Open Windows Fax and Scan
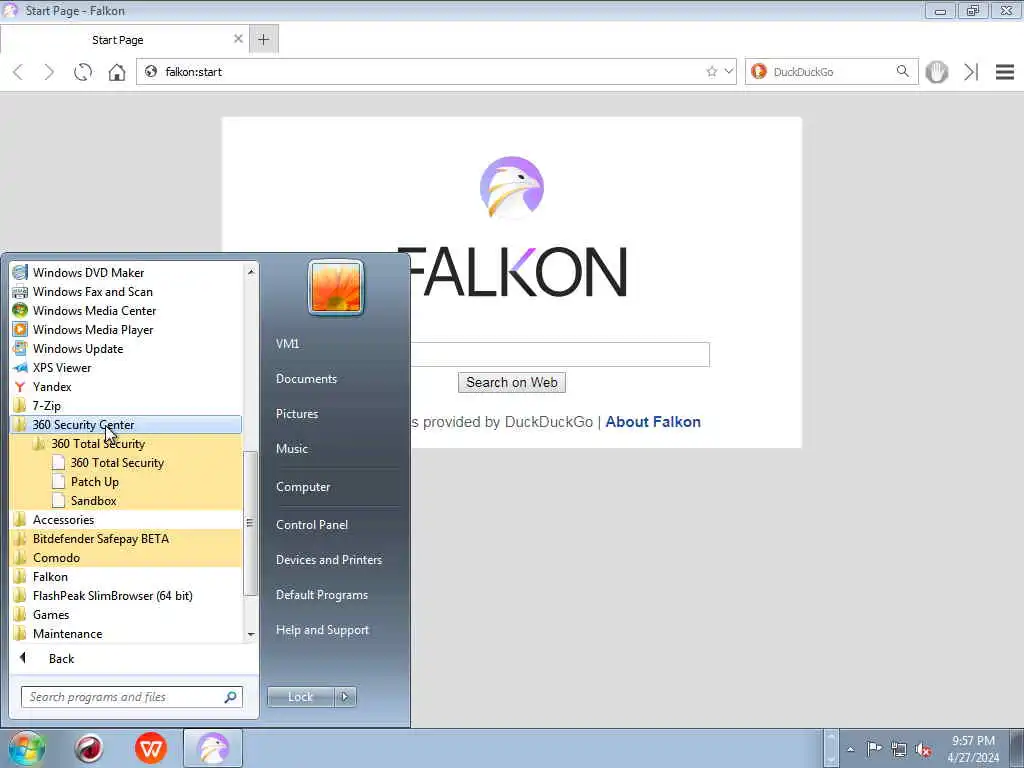Image resolution: width=1024 pixels, height=768 pixels. click(x=126, y=292)
